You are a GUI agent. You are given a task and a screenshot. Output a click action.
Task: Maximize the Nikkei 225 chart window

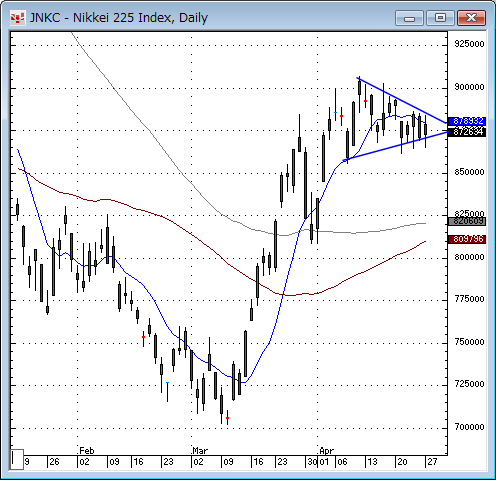tap(440, 18)
